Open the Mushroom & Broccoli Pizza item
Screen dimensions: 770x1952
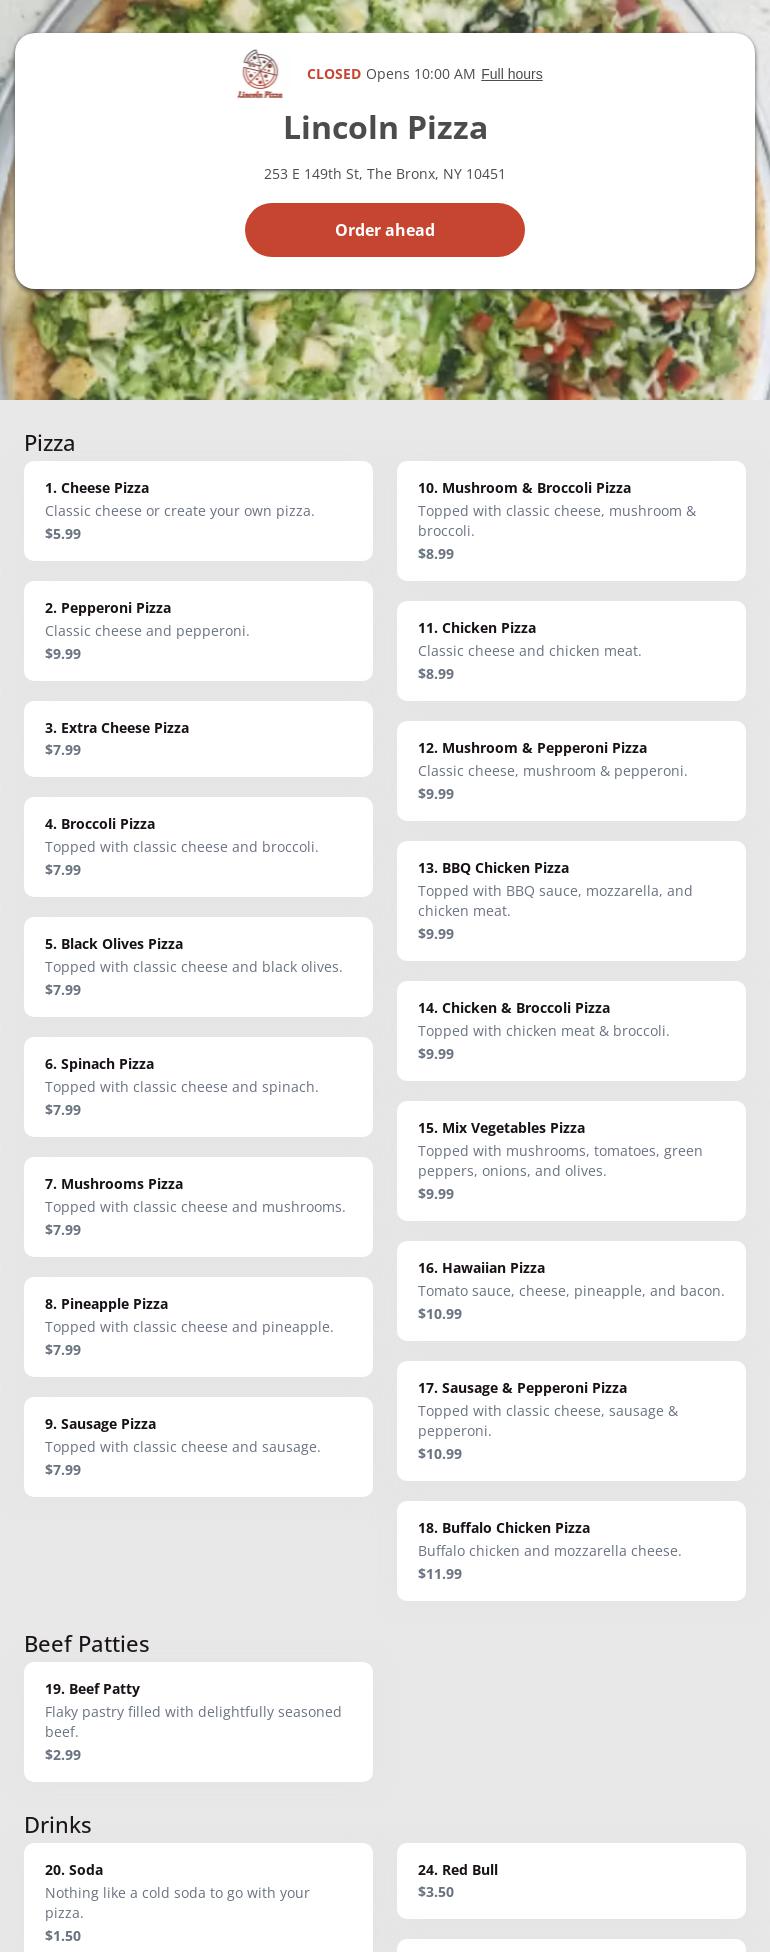tap(571, 520)
